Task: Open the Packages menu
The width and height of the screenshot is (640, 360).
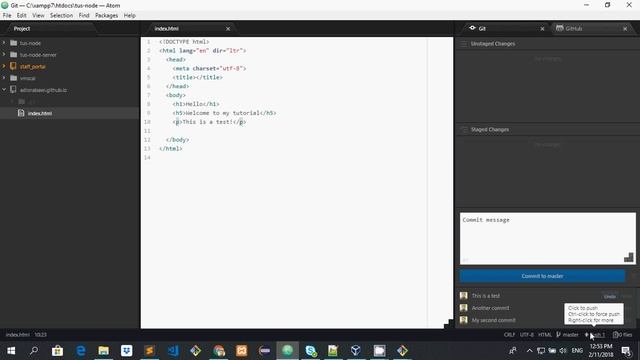Action: pyautogui.click(x=106, y=16)
